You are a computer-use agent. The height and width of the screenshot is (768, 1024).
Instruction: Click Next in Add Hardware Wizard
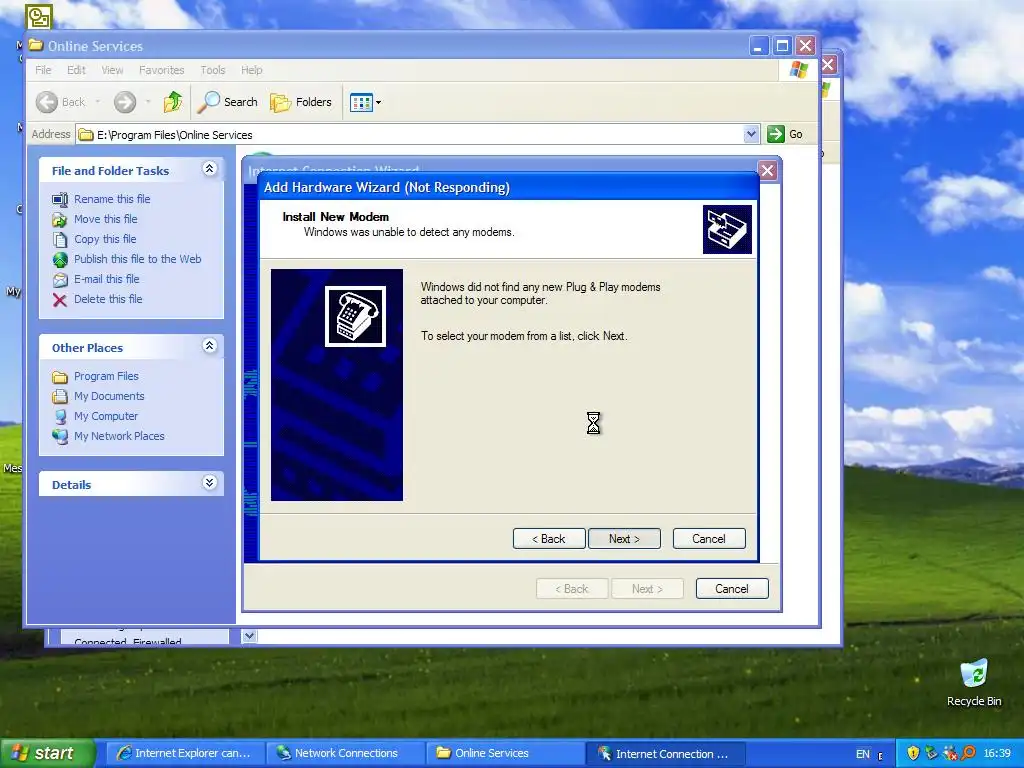(624, 539)
